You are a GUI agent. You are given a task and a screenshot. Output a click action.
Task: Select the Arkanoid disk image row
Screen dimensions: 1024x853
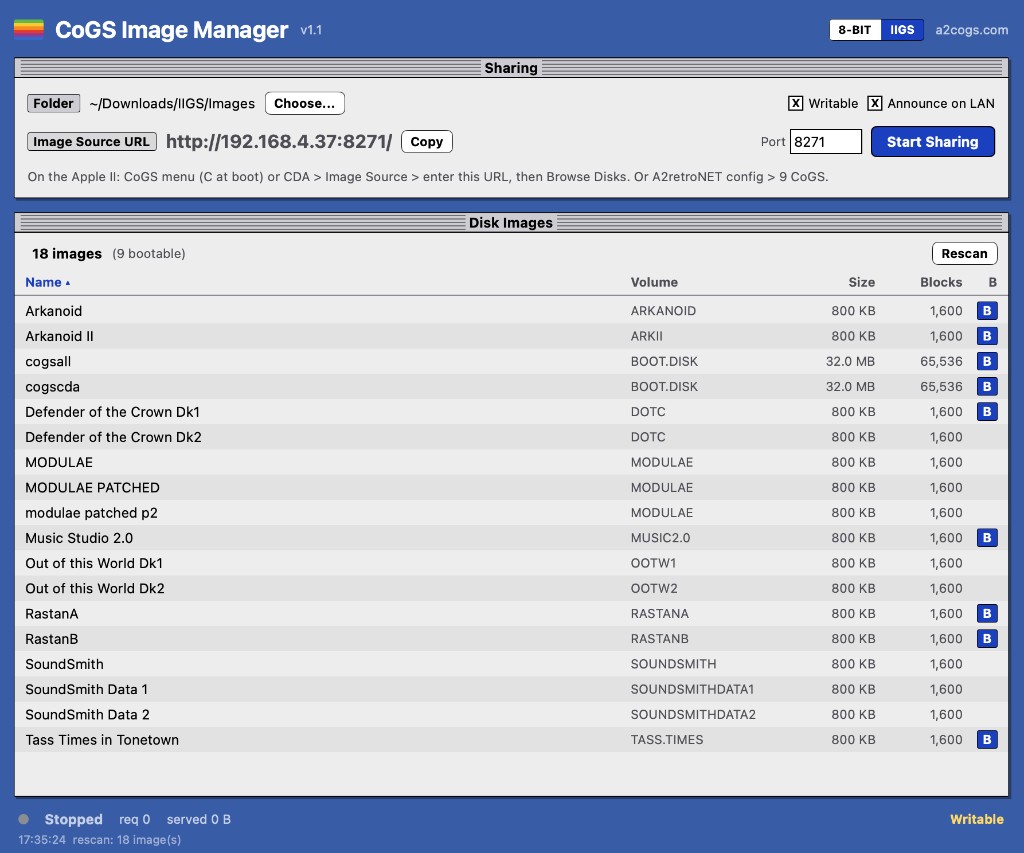511,311
